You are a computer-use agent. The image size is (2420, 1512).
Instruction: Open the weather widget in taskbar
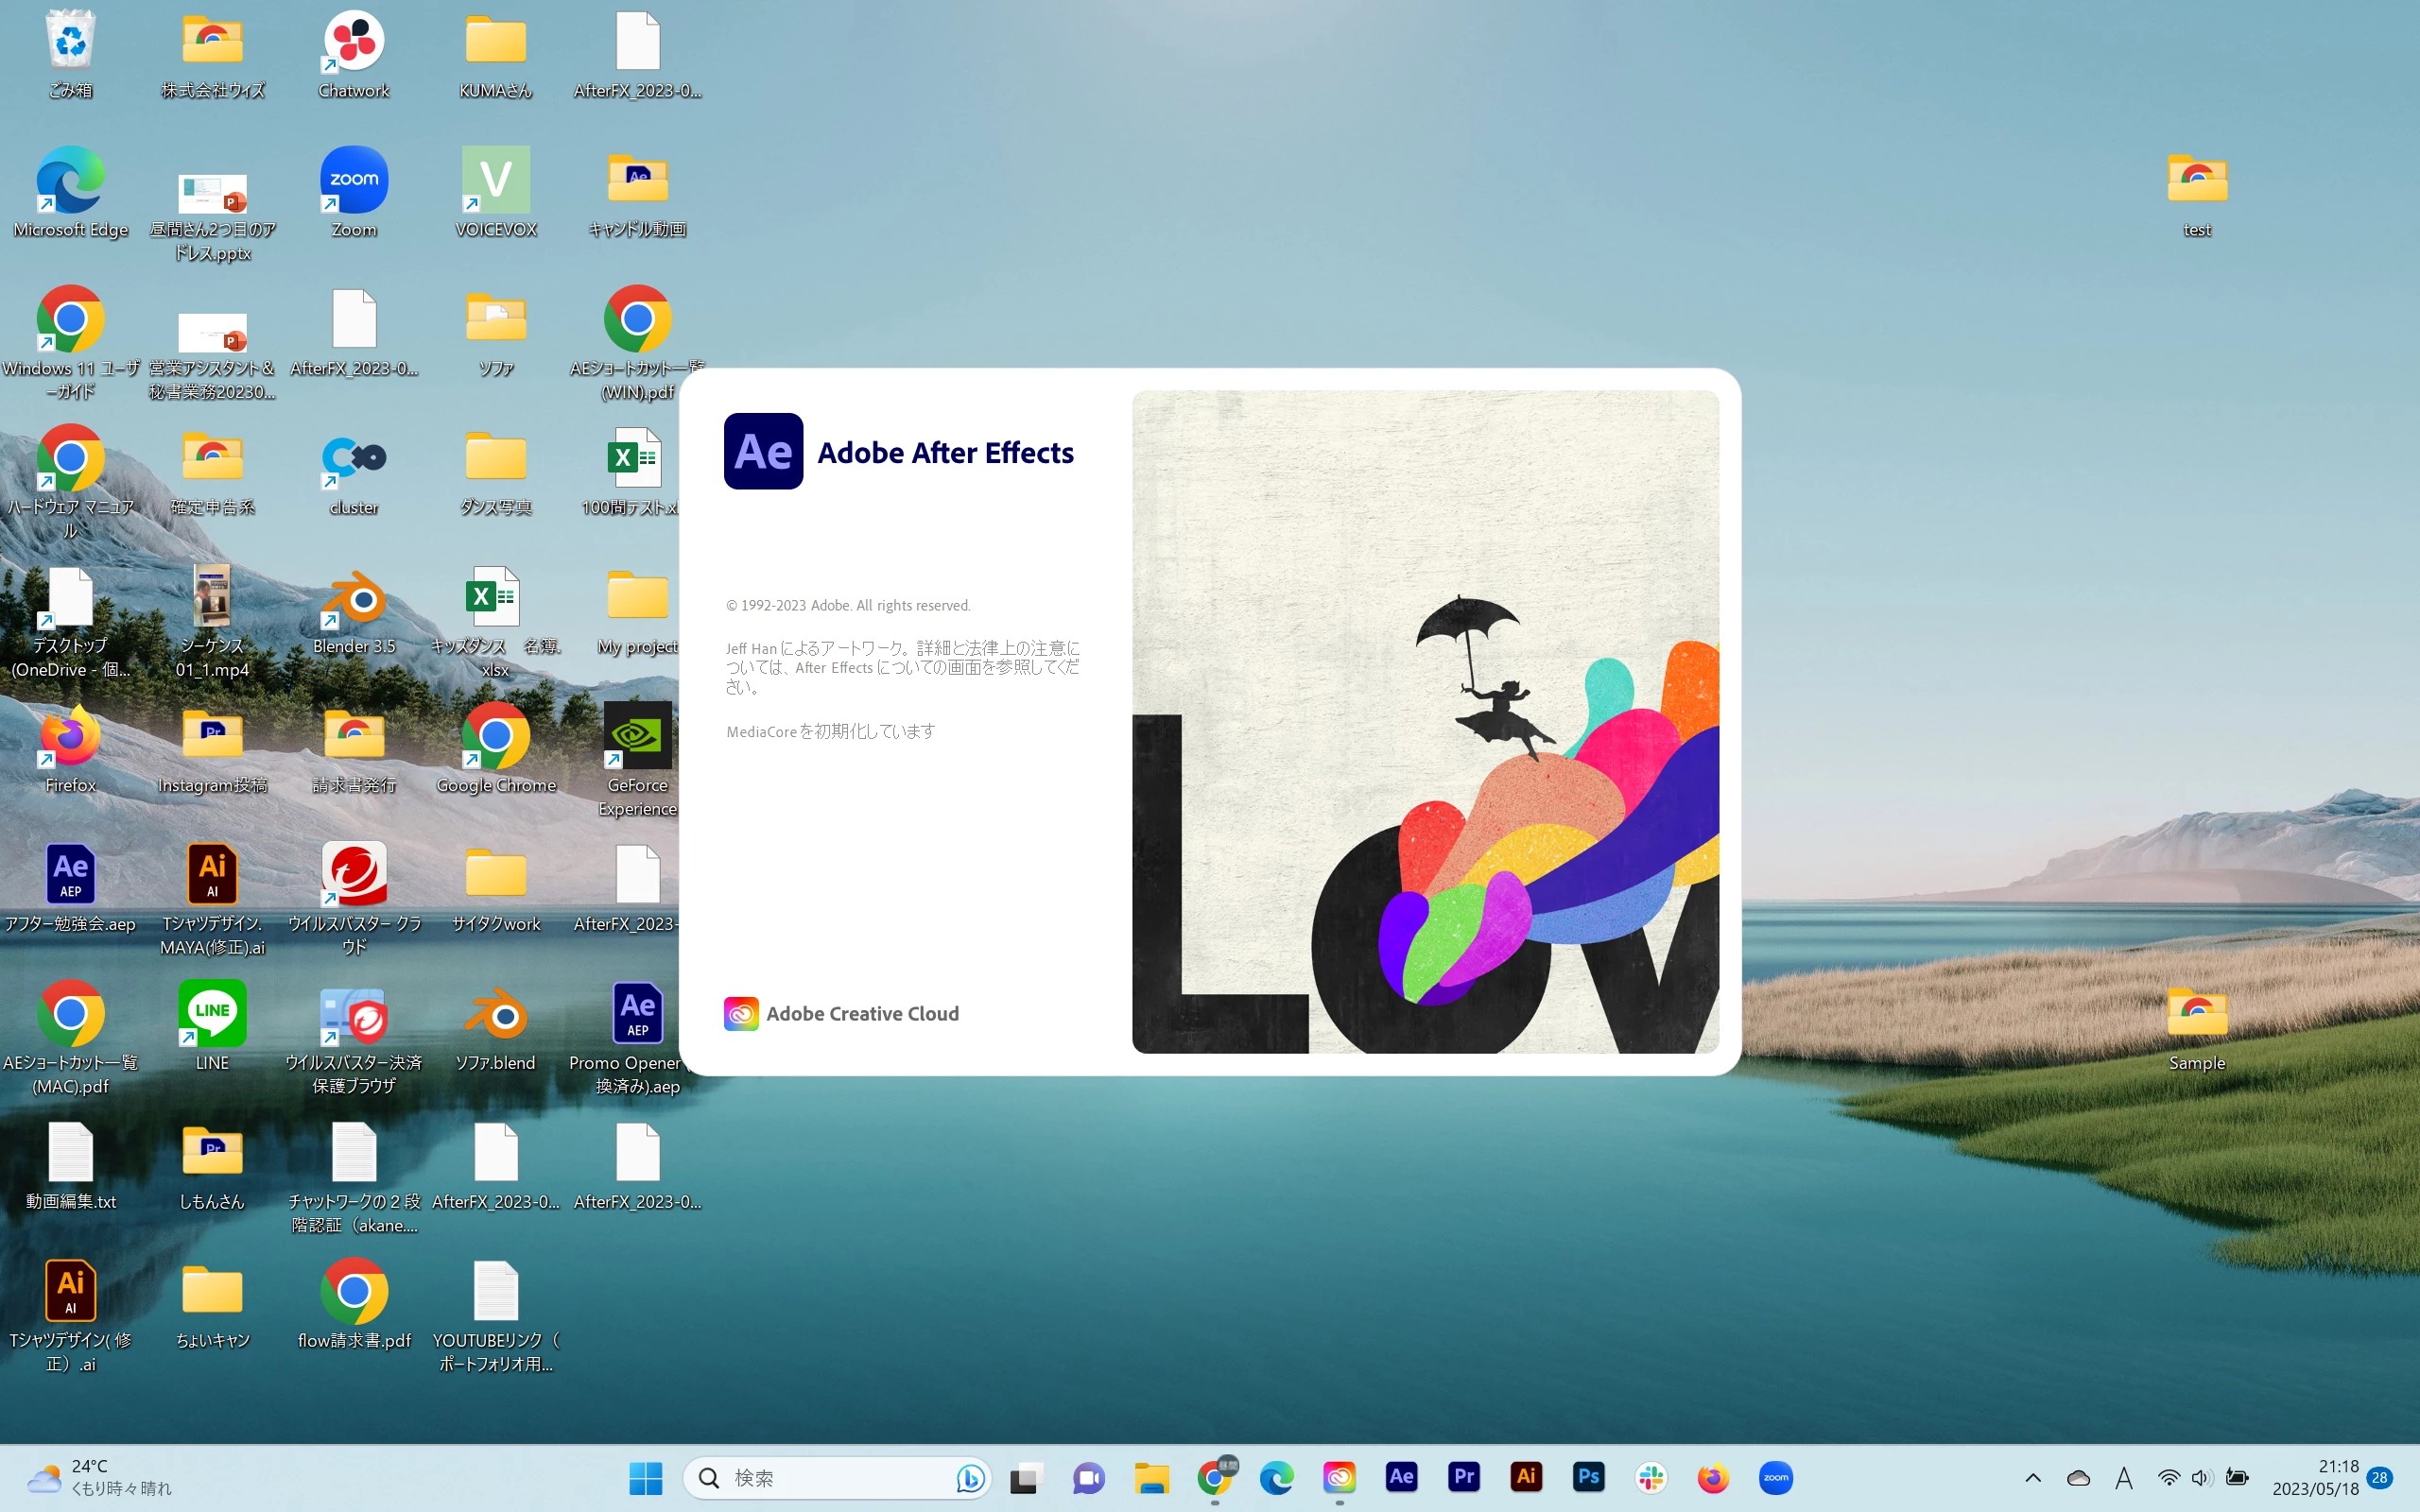[x=100, y=1477]
